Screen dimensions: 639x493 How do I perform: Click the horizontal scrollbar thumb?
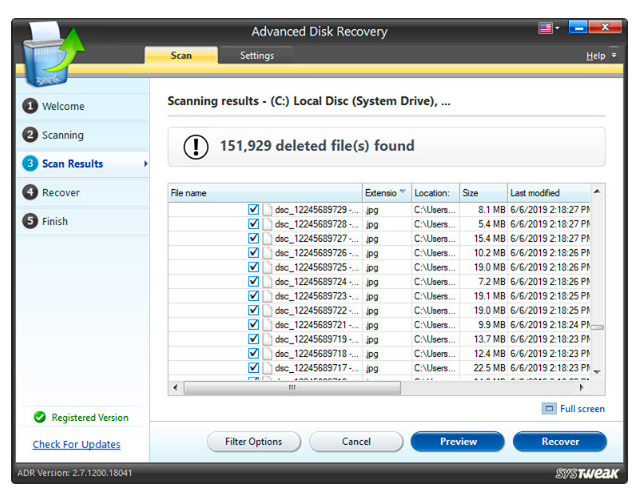pyautogui.click(x=292, y=387)
